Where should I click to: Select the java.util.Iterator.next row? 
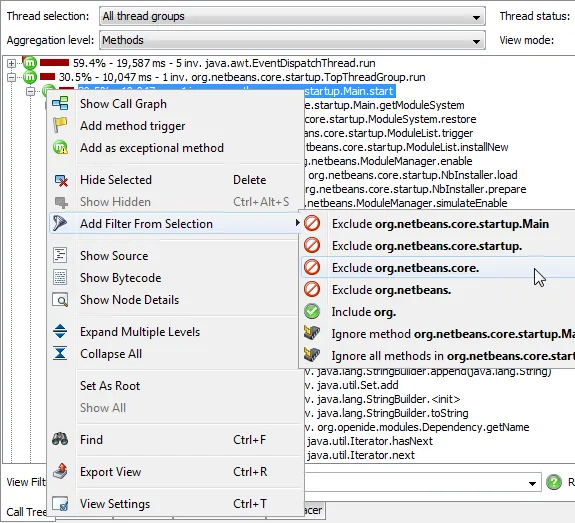pos(361,455)
